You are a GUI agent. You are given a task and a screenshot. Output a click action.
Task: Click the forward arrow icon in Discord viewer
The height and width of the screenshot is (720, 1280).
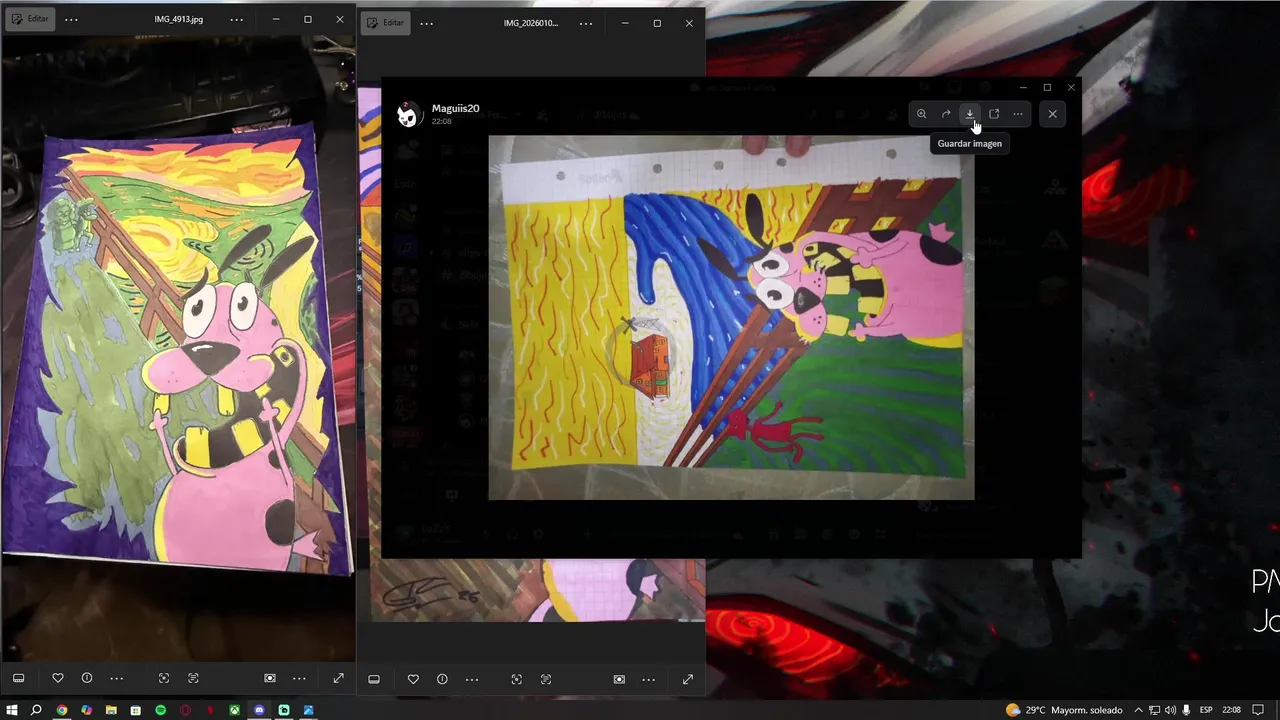pos(946,114)
